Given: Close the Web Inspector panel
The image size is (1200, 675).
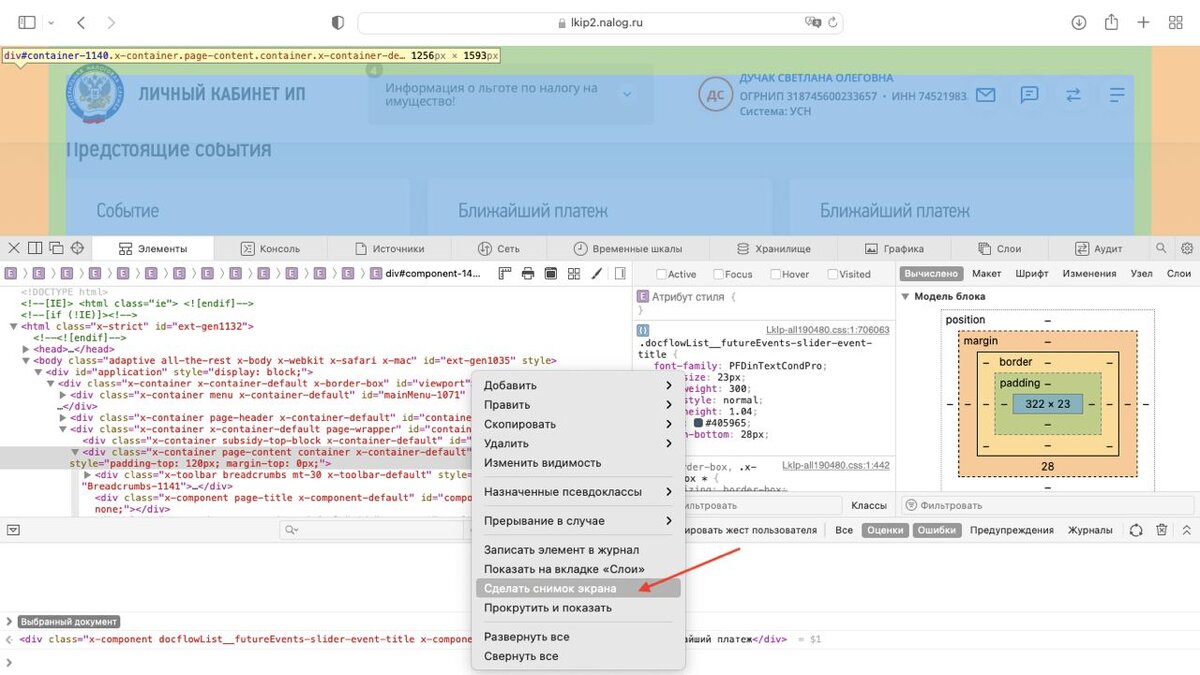Looking at the screenshot, I should click(13, 248).
